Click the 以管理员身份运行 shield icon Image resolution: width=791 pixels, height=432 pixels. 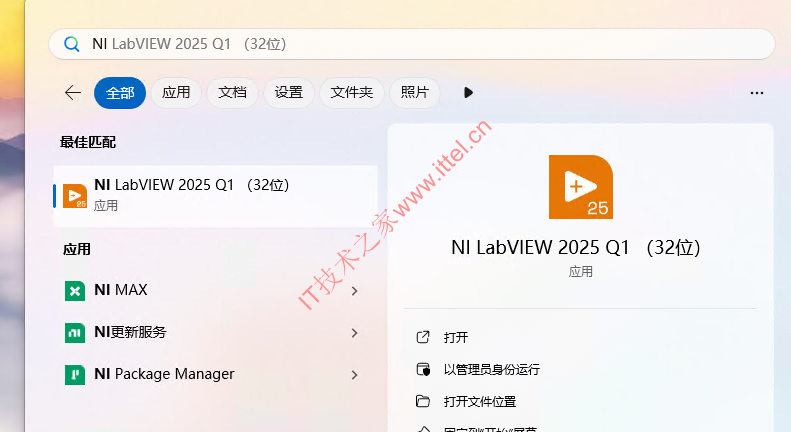coord(423,369)
